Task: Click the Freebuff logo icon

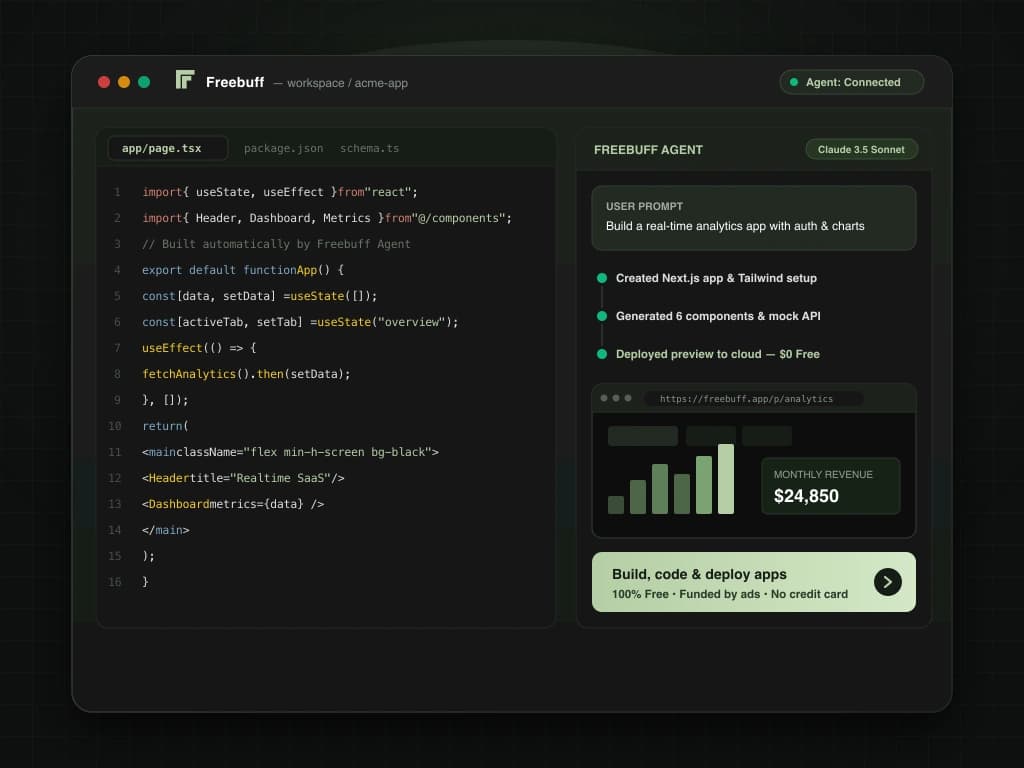Action: coord(185,80)
